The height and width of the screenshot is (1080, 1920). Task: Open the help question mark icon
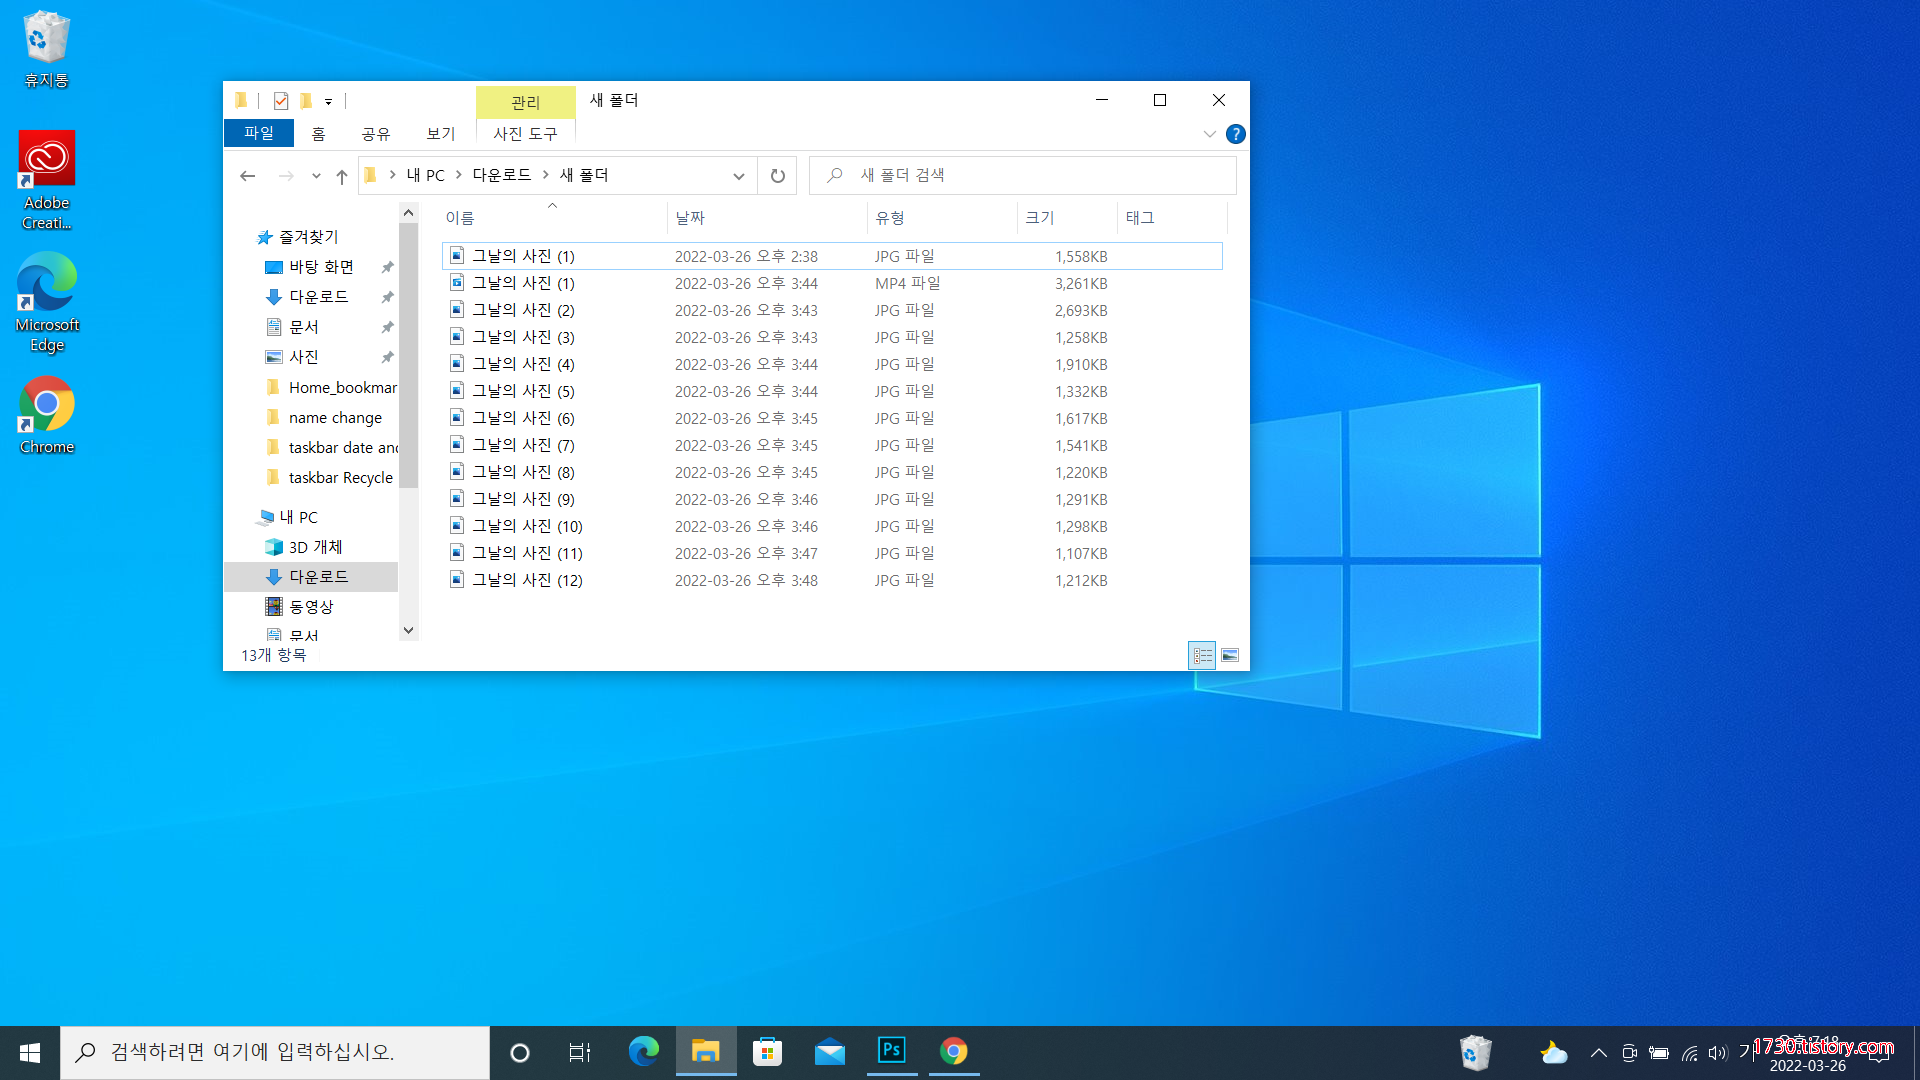point(1236,134)
